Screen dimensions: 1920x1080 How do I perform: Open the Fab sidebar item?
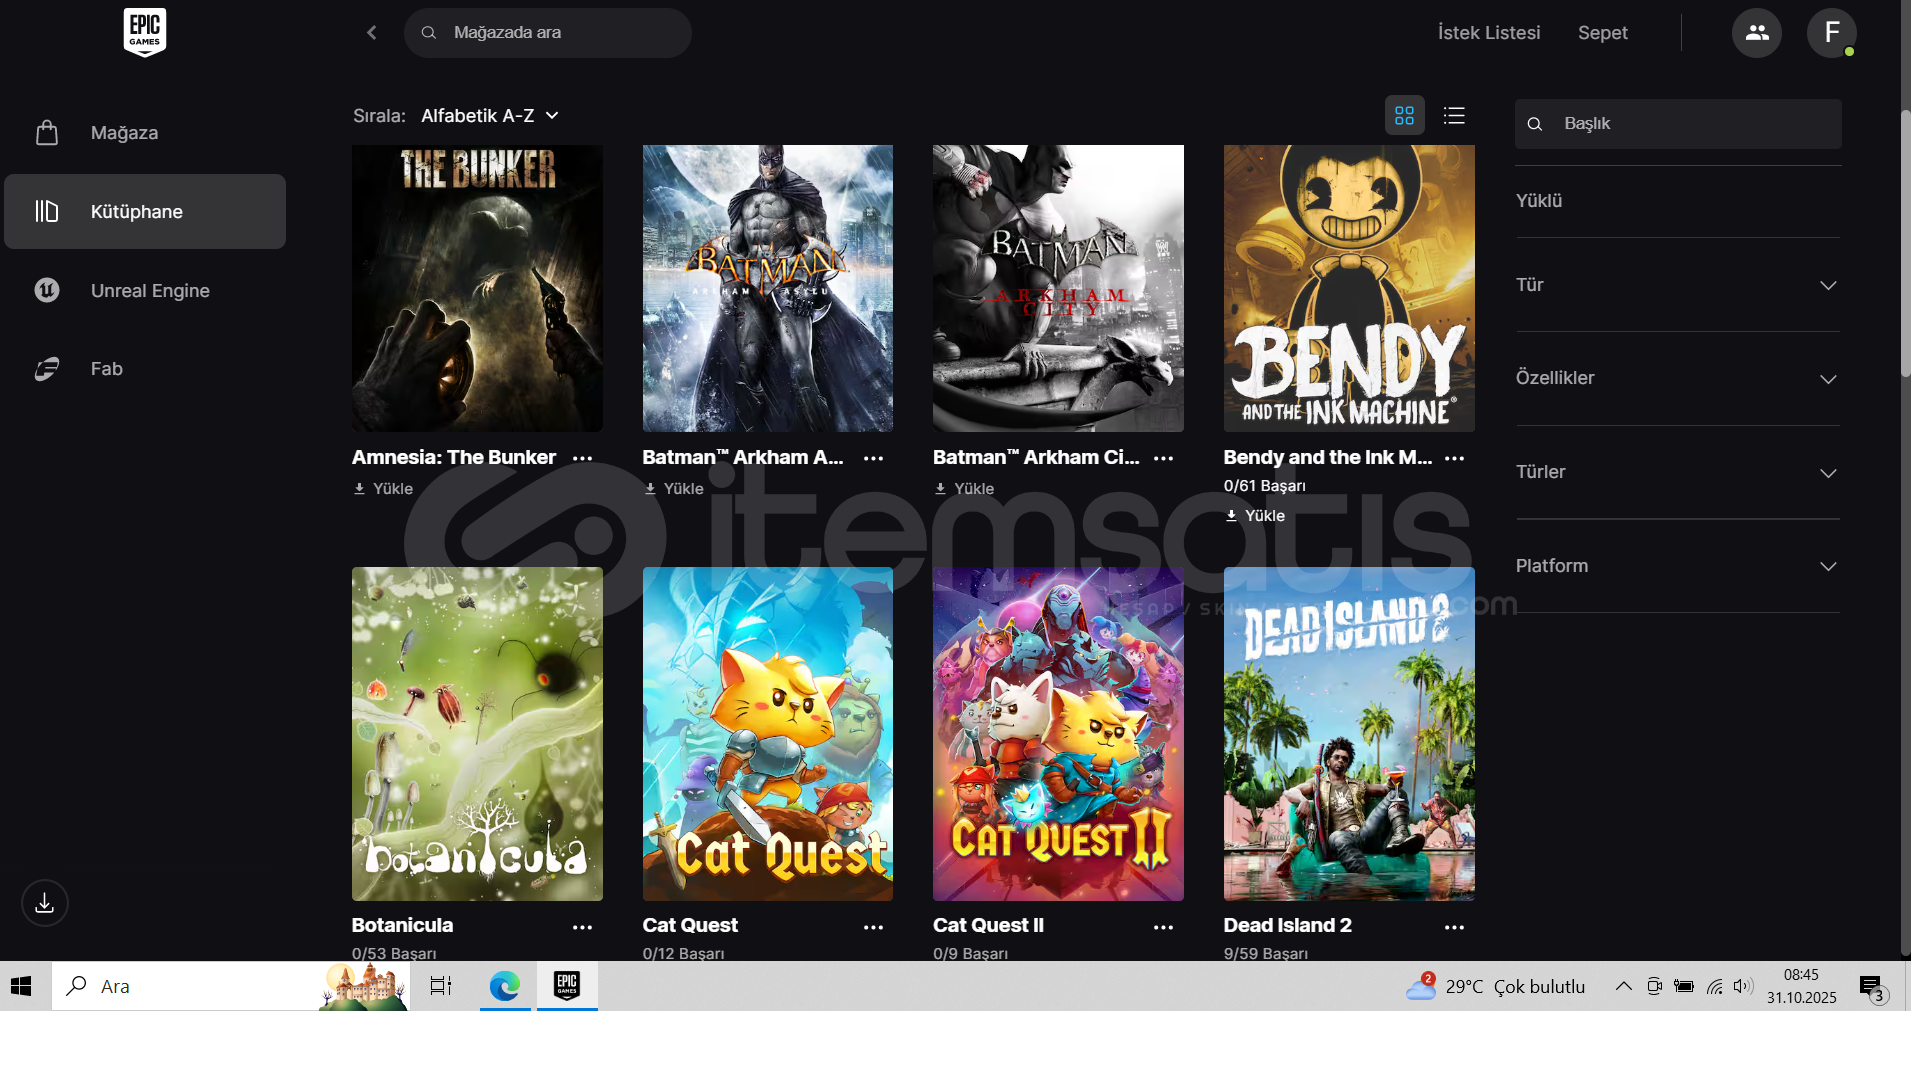(106, 369)
